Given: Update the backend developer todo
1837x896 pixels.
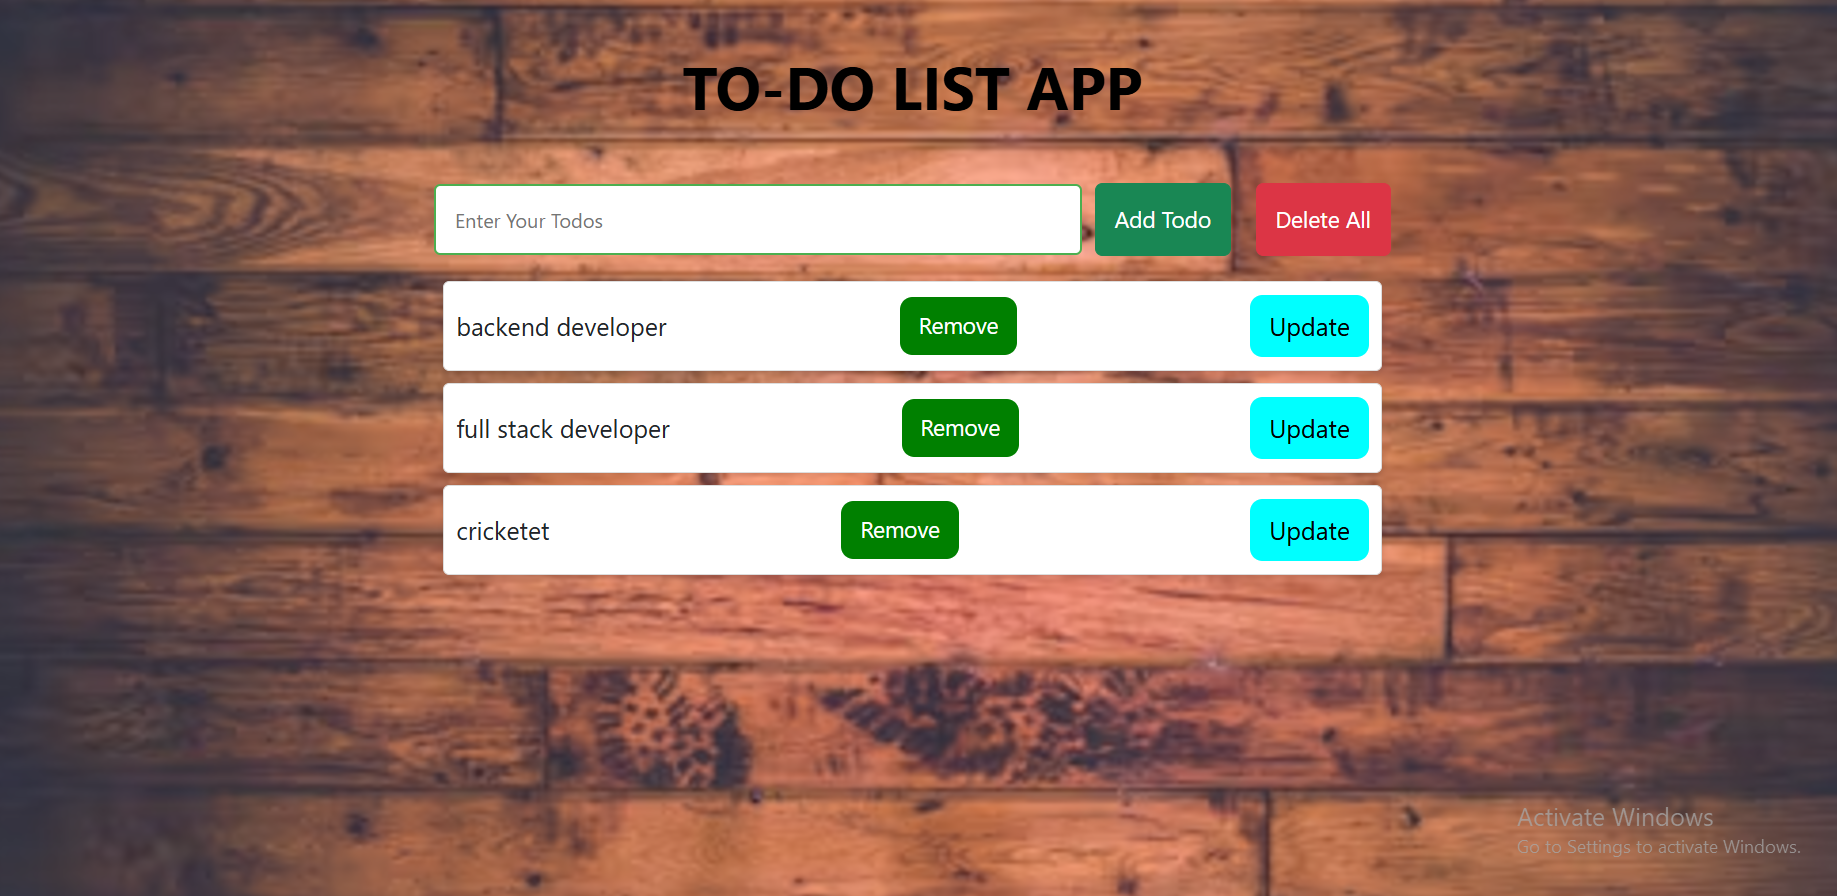Looking at the screenshot, I should [x=1308, y=327].
